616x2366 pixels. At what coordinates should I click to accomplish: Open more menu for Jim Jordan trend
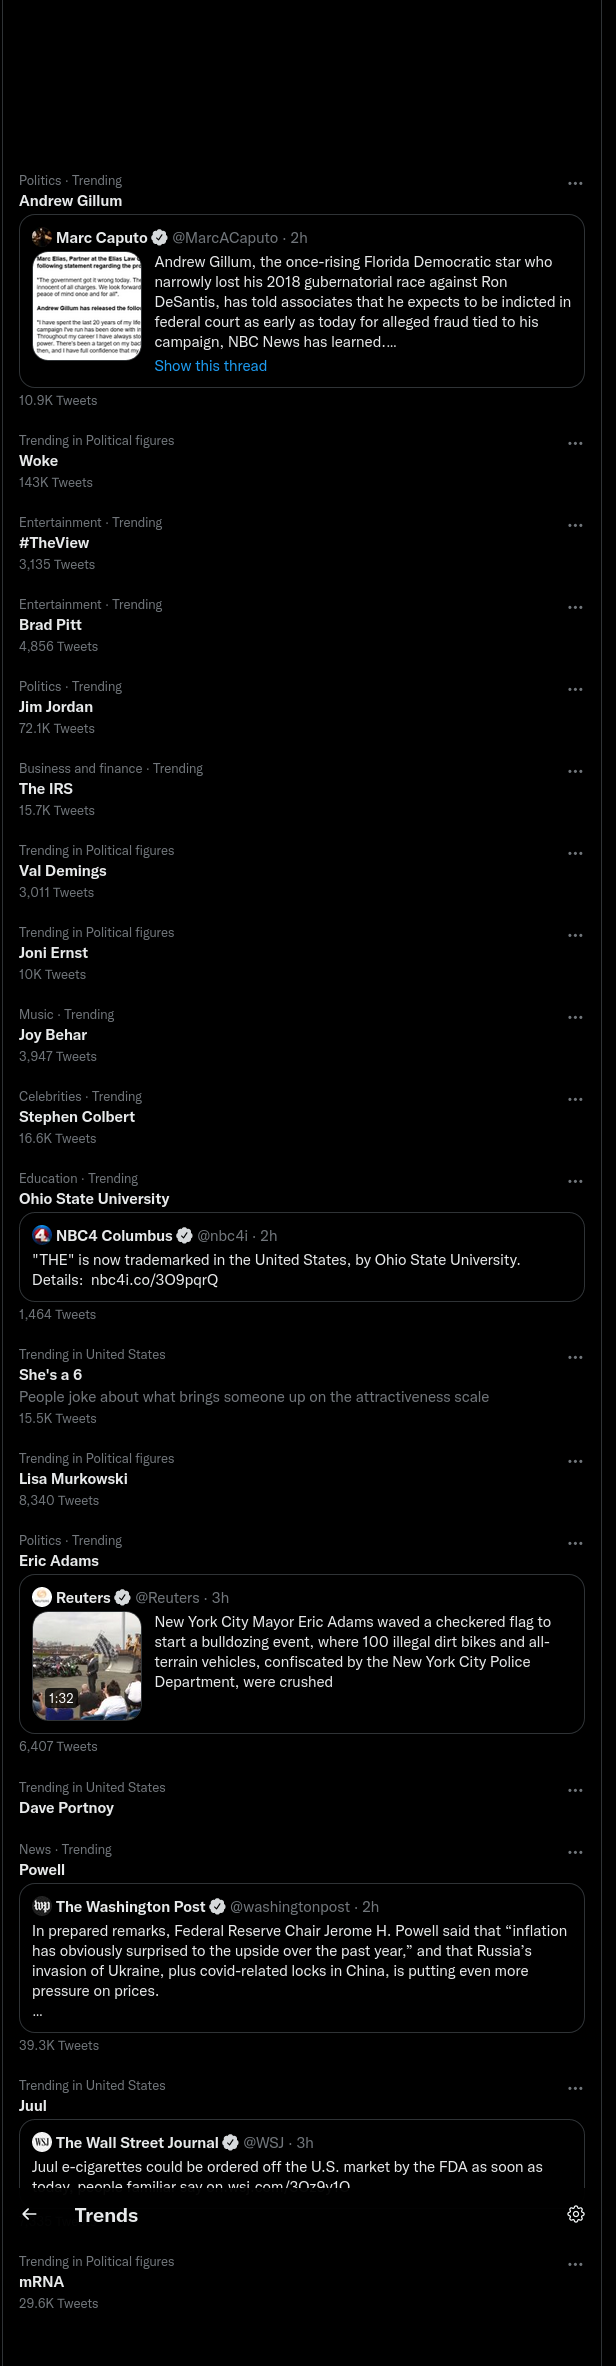[575, 689]
